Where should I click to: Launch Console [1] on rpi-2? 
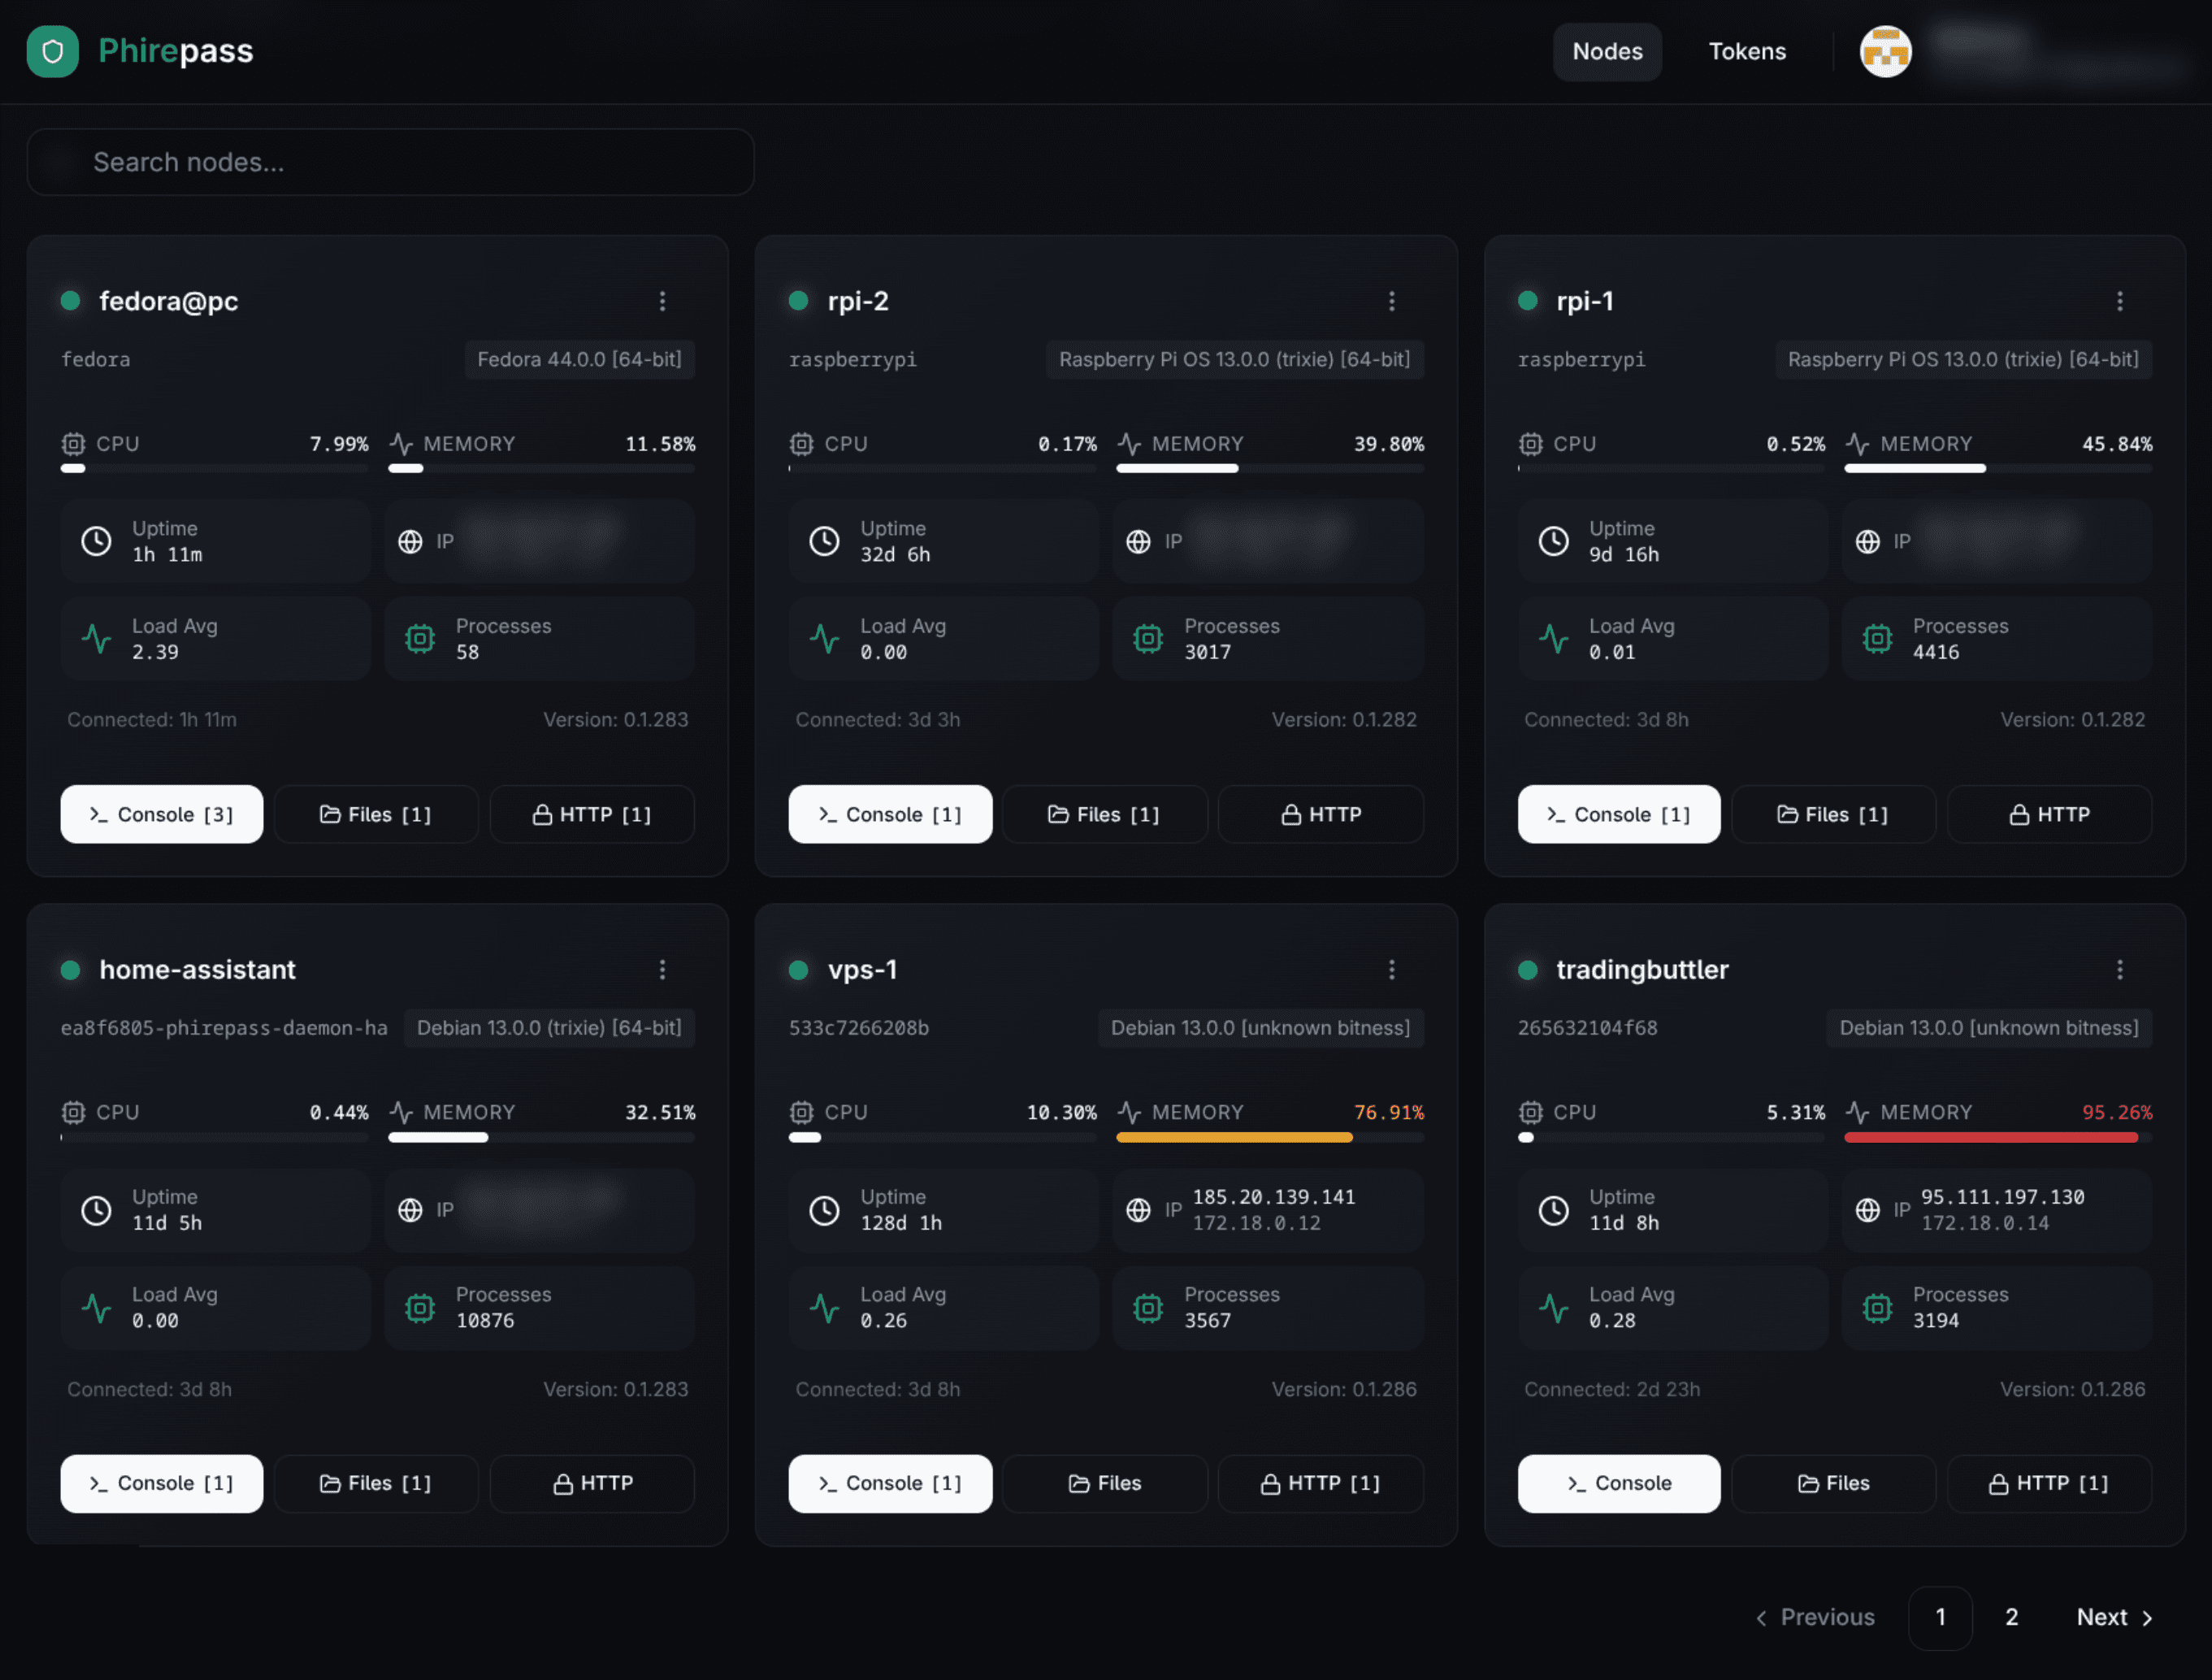890,814
